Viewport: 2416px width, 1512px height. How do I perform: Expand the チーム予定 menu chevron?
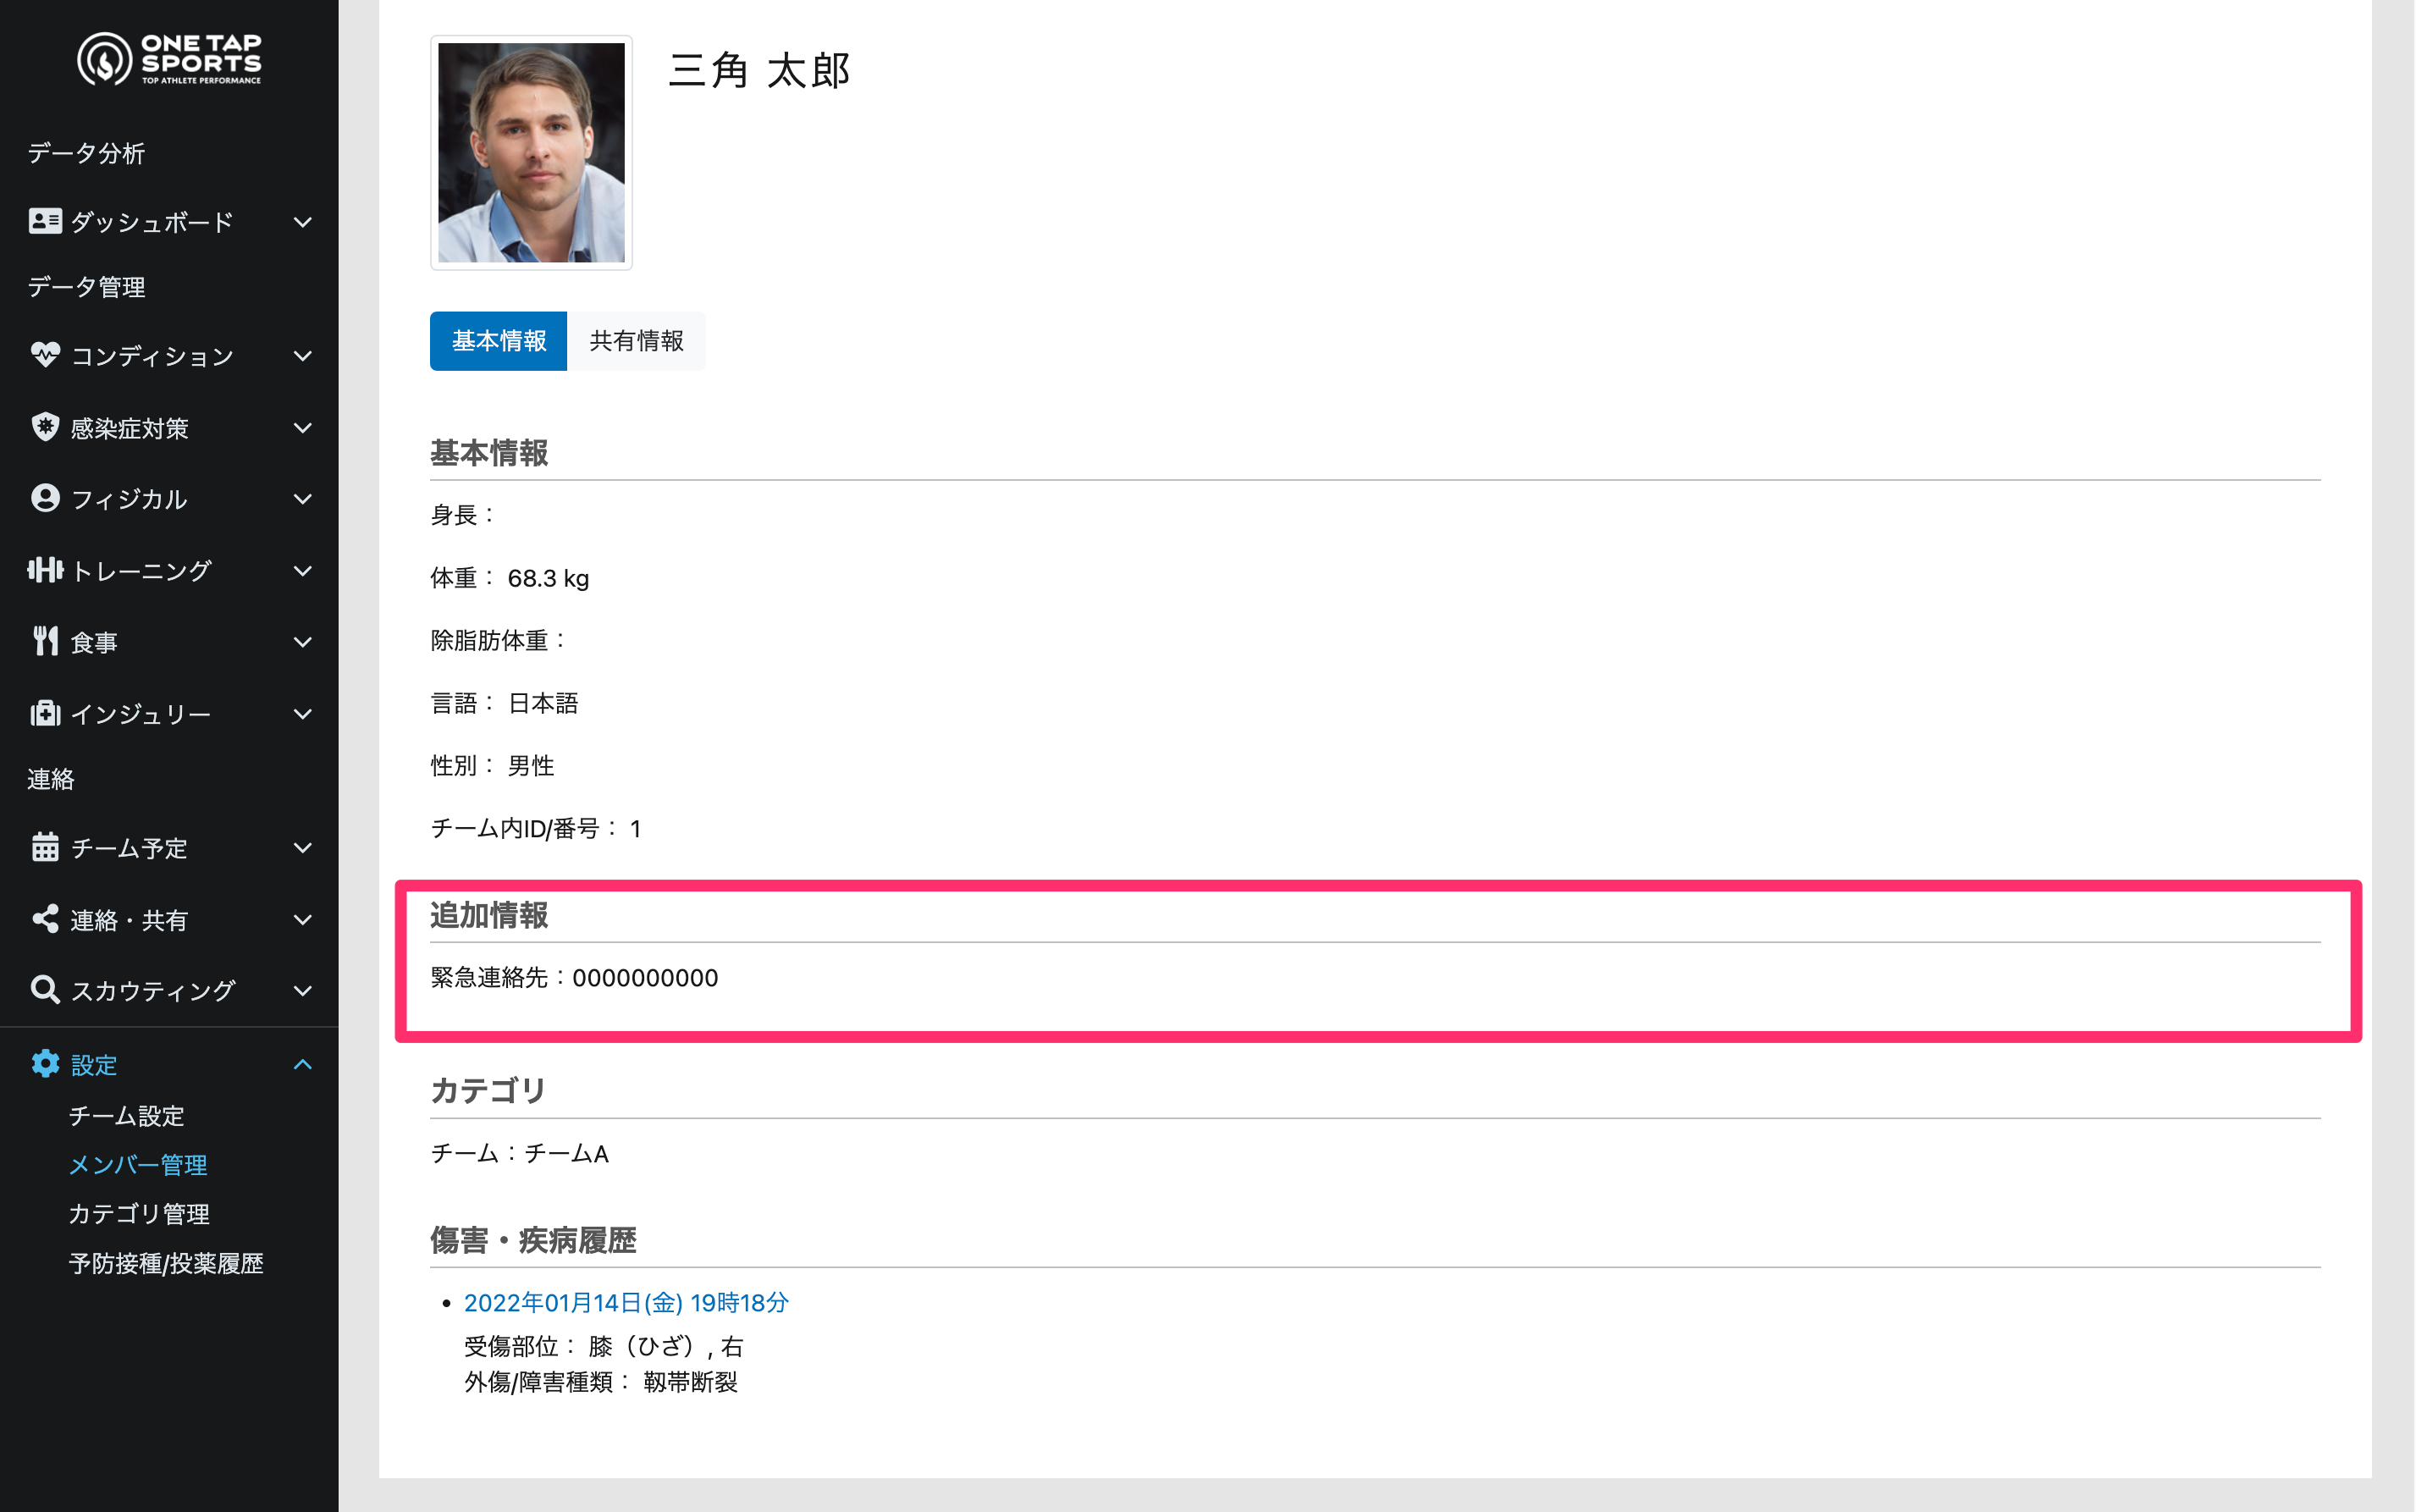[x=302, y=848]
